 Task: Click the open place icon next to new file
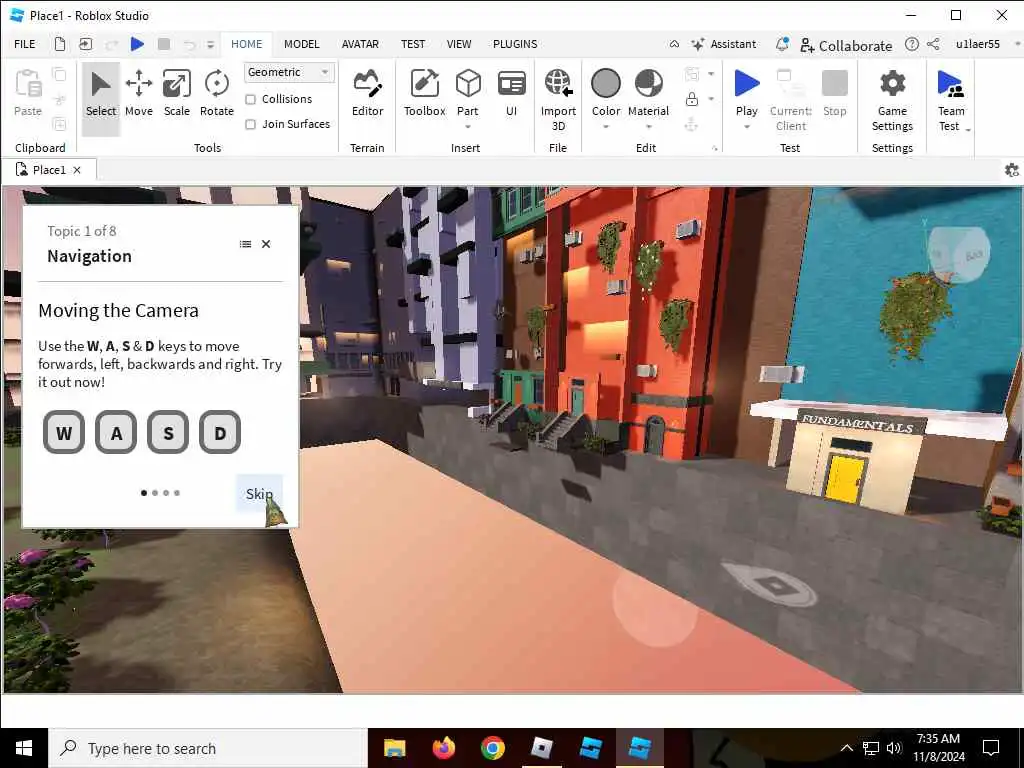pos(86,44)
